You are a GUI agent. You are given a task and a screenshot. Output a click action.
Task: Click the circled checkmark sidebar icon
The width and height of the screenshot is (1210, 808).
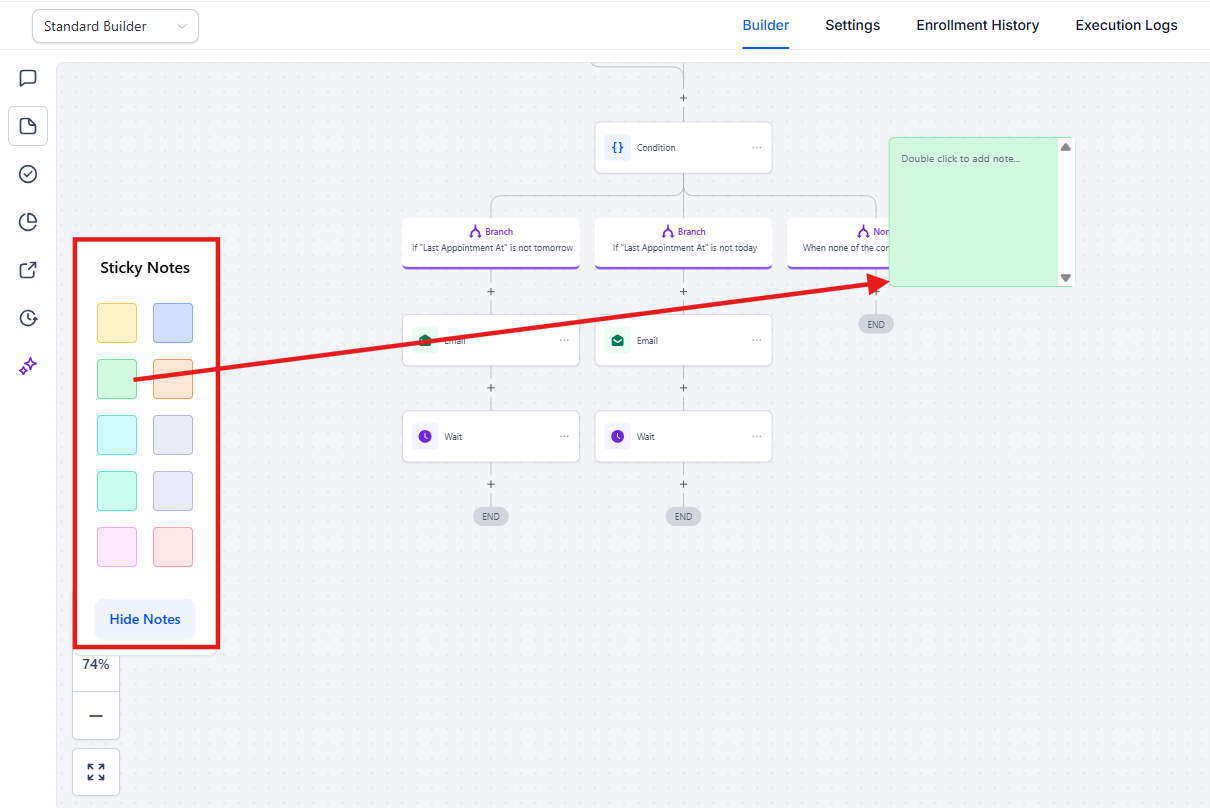(x=28, y=174)
